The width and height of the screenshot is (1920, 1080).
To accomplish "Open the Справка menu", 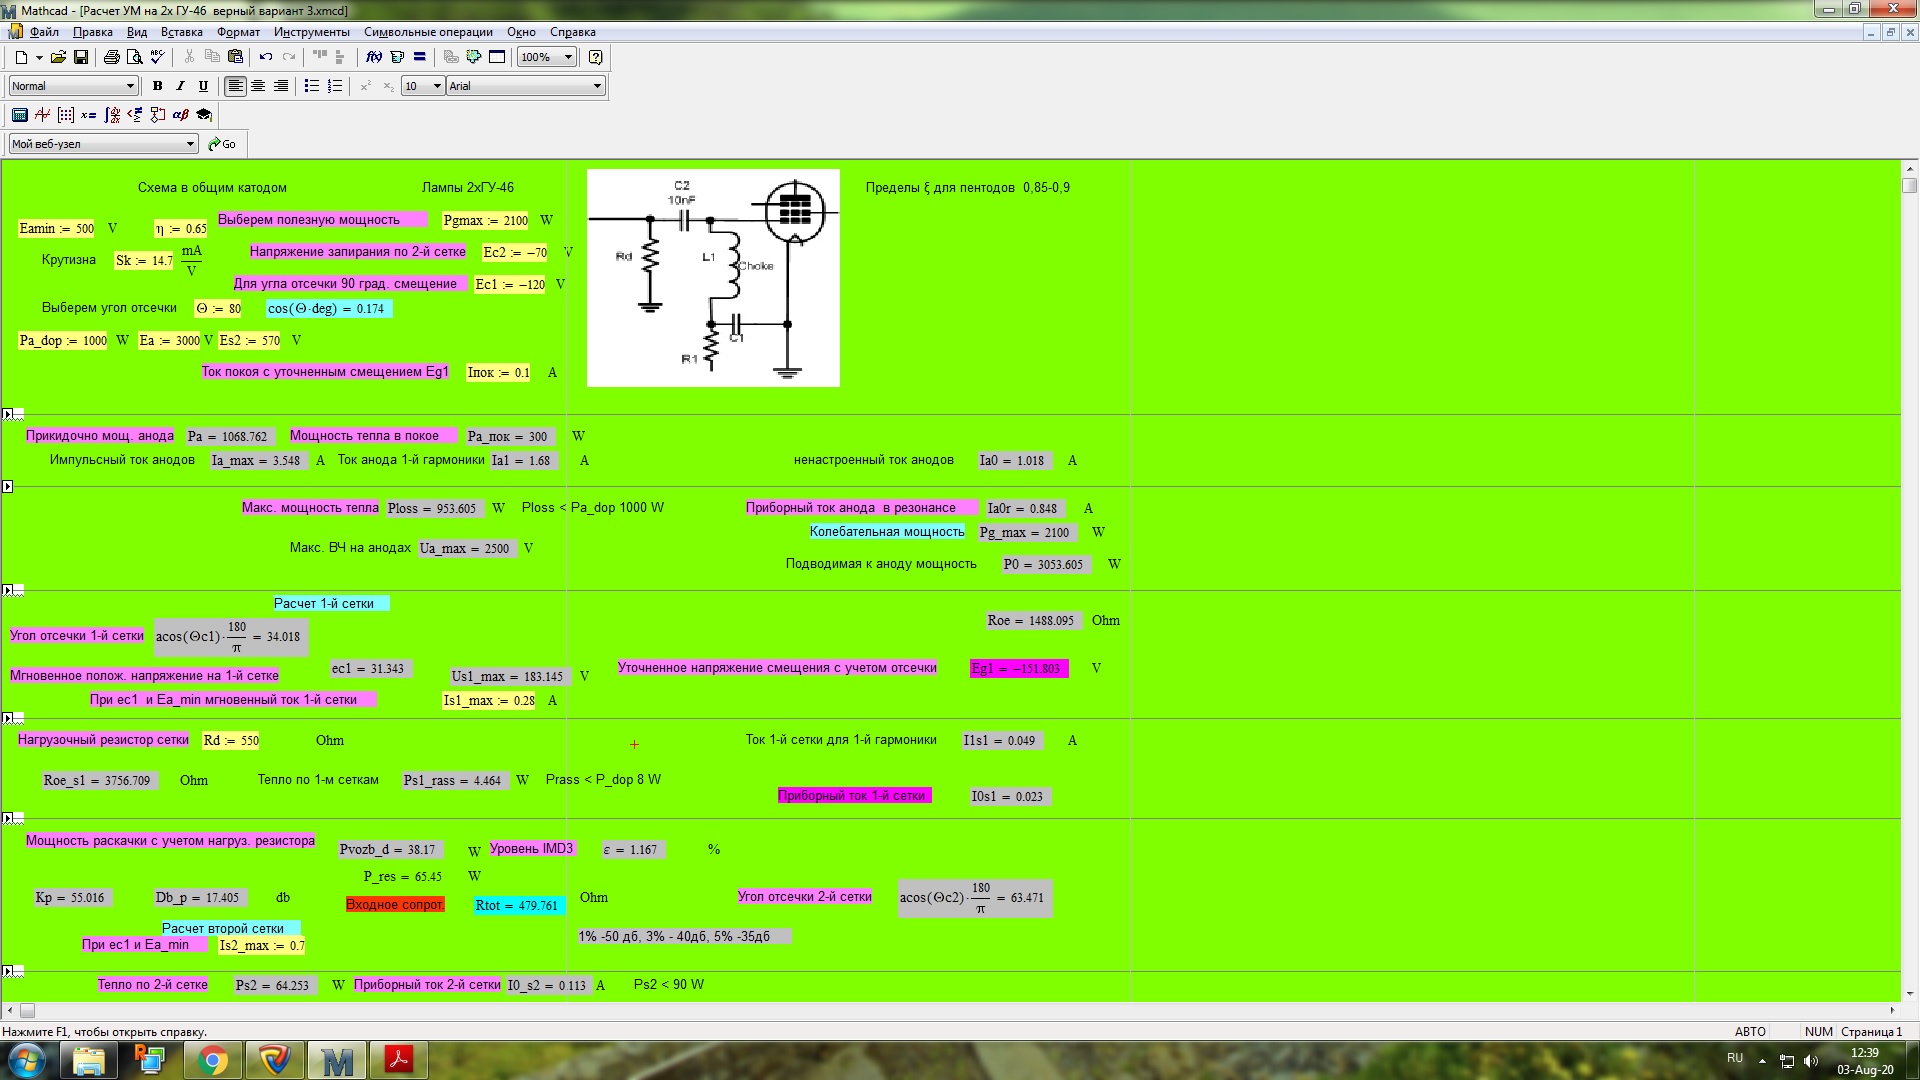I will tap(572, 32).
